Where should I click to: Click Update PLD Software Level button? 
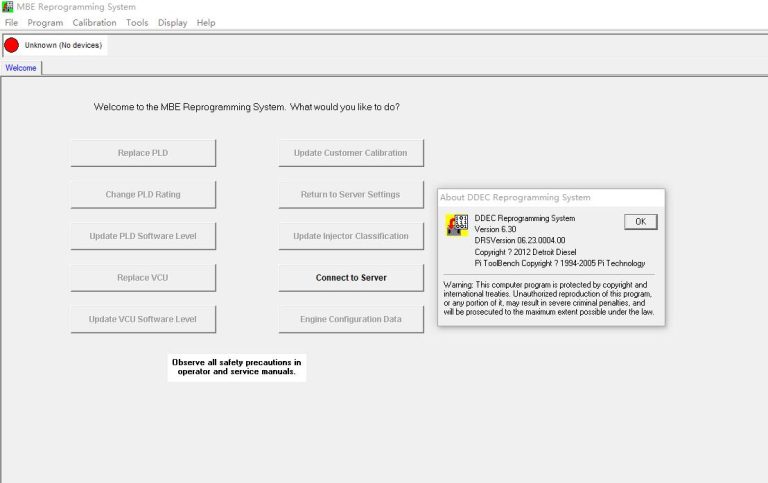(x=143, y=237)
